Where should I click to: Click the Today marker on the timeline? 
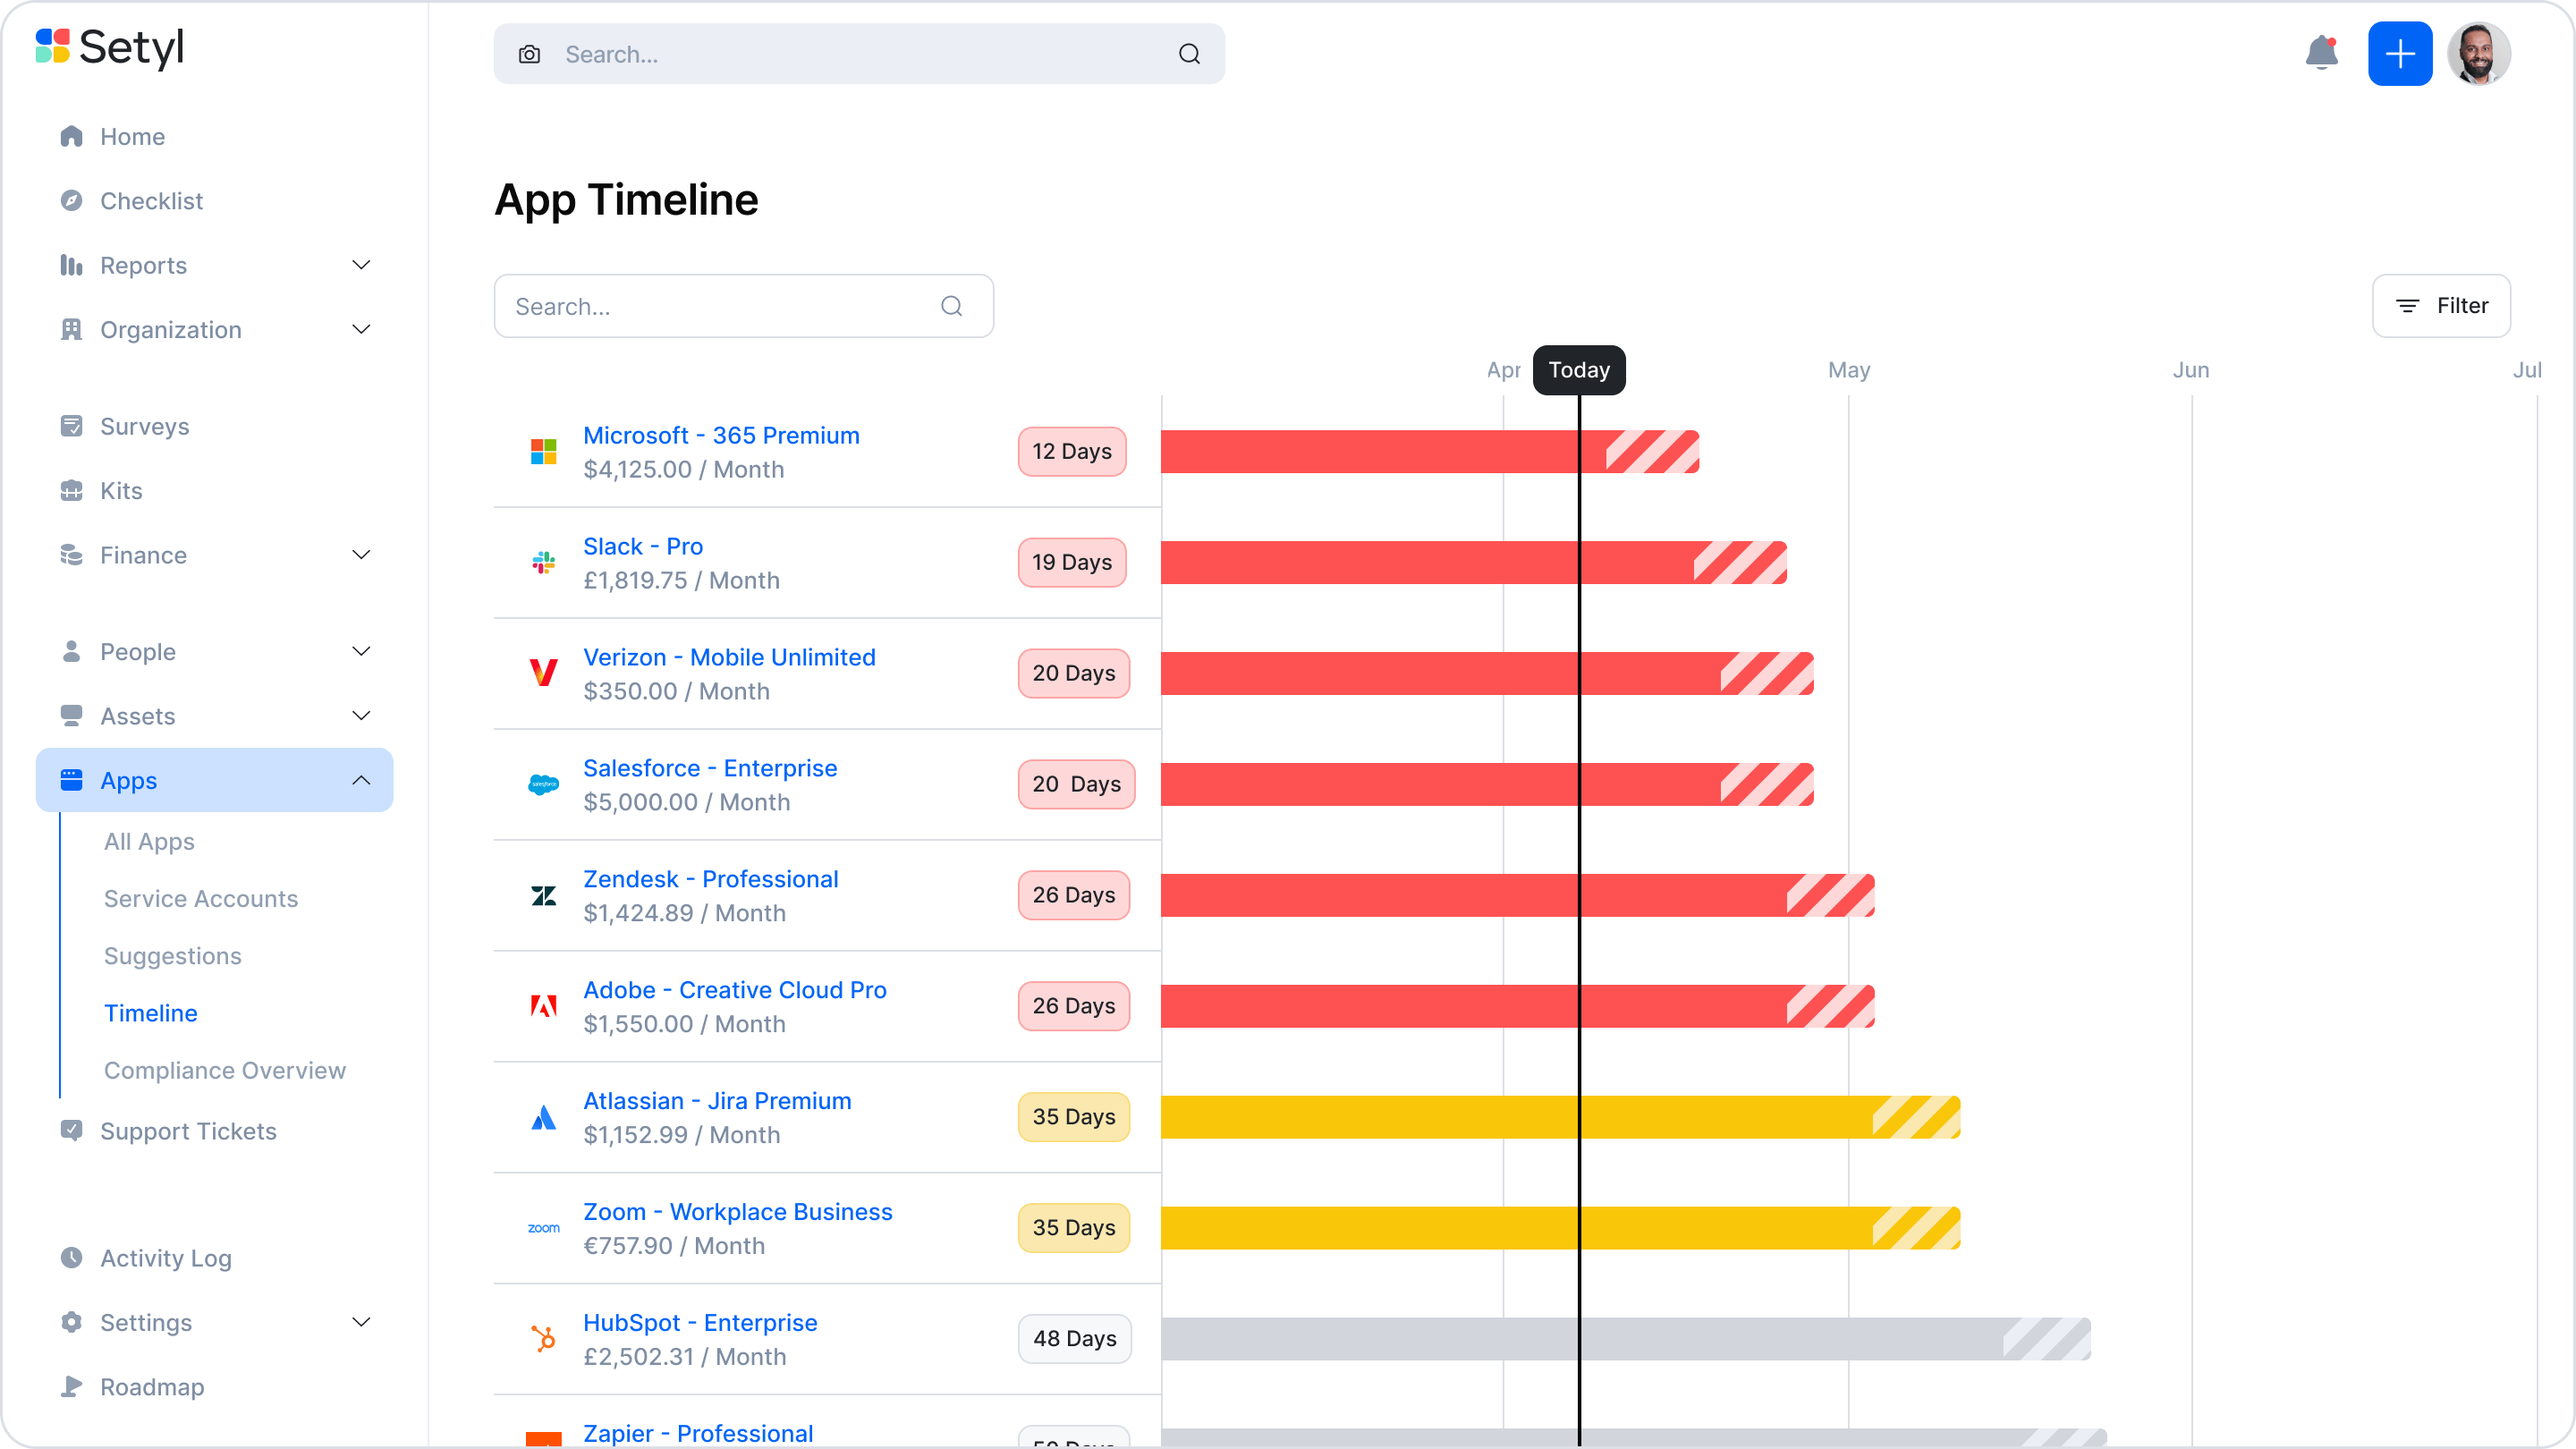coord(1578,369)
